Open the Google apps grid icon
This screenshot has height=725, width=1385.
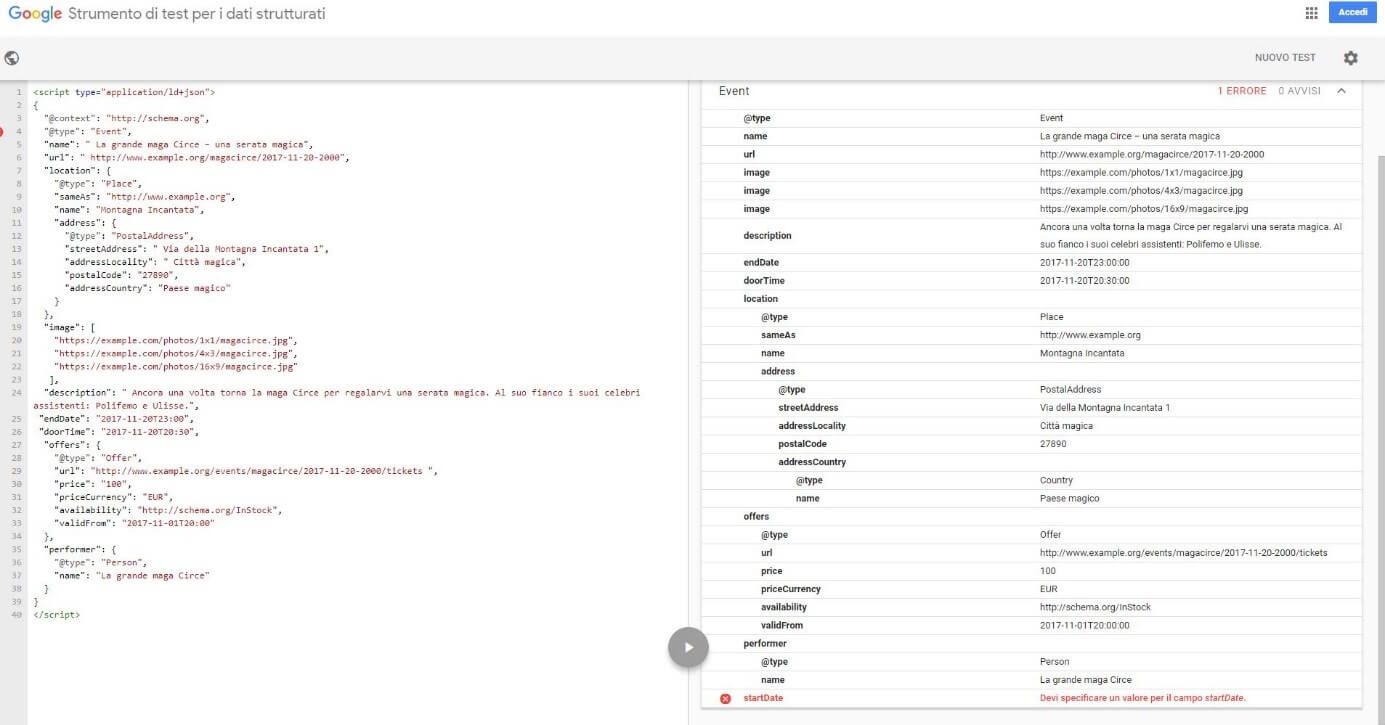(x=1311, y=13)
